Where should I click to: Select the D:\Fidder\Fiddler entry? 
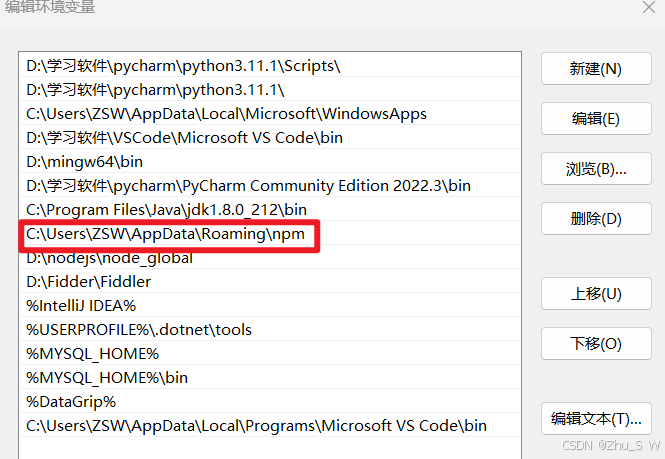click(x=270, y=282)
